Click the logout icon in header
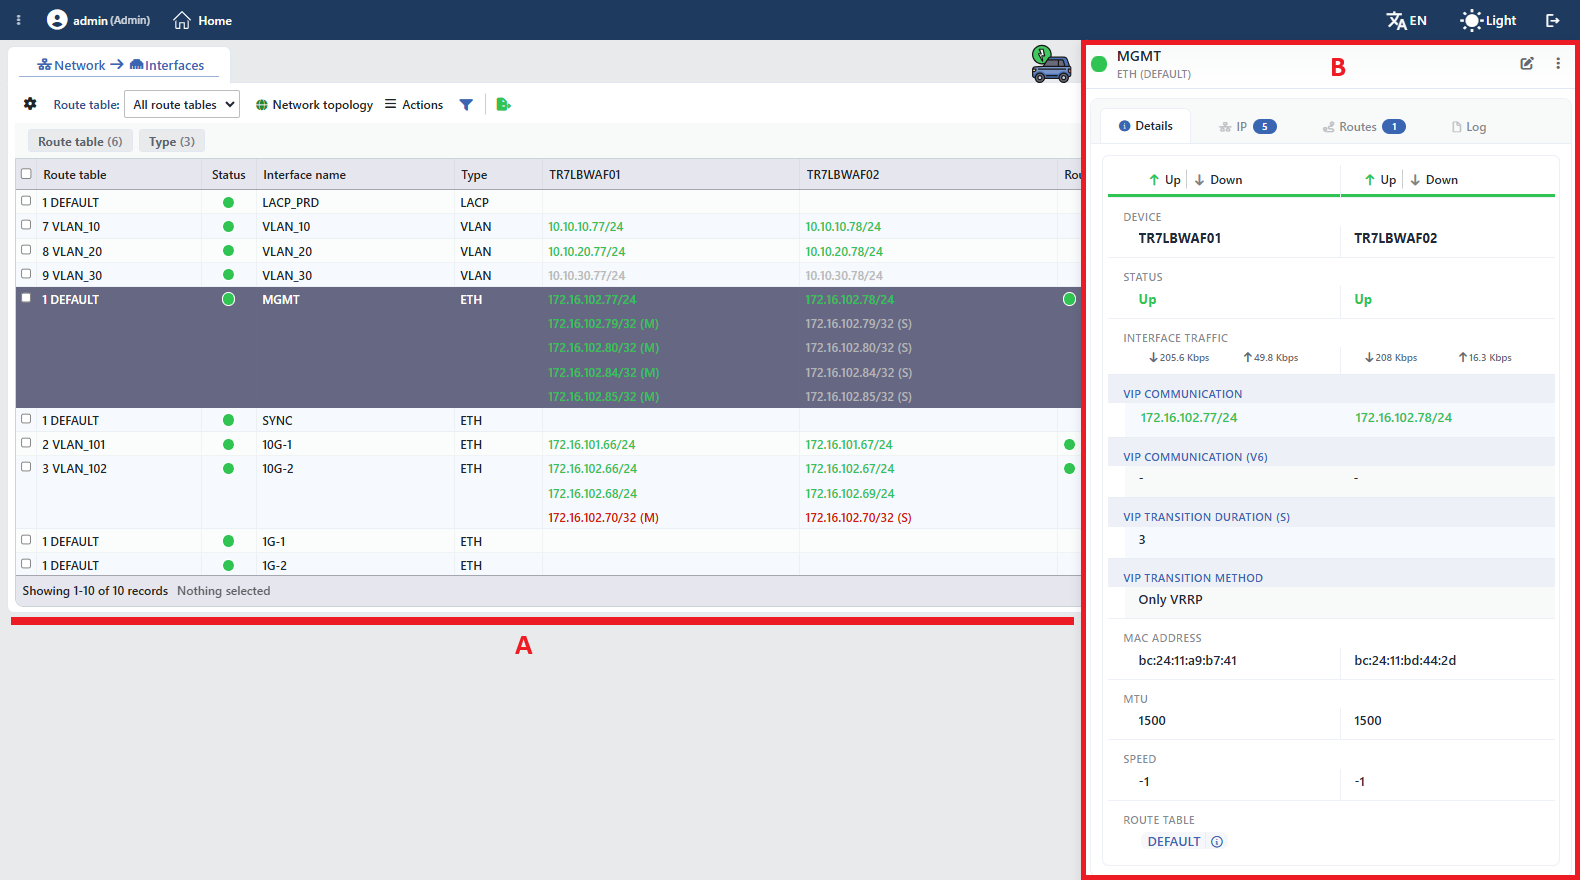This screenshot has height=880, width=1580. point(1553,20)
